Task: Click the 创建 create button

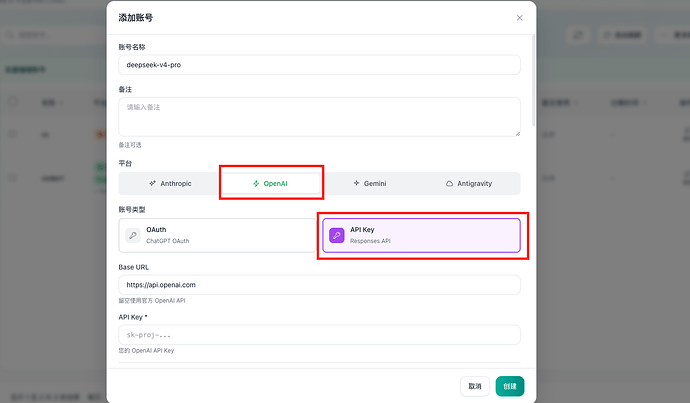Action: coord(510,386)
